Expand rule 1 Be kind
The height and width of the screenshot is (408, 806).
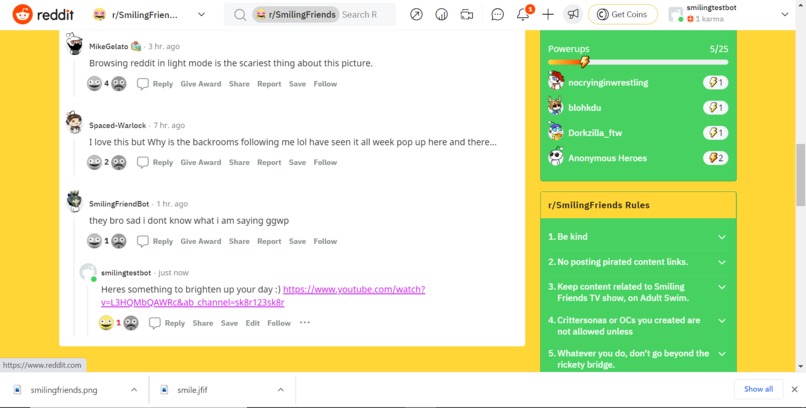(x=722, y=237)
